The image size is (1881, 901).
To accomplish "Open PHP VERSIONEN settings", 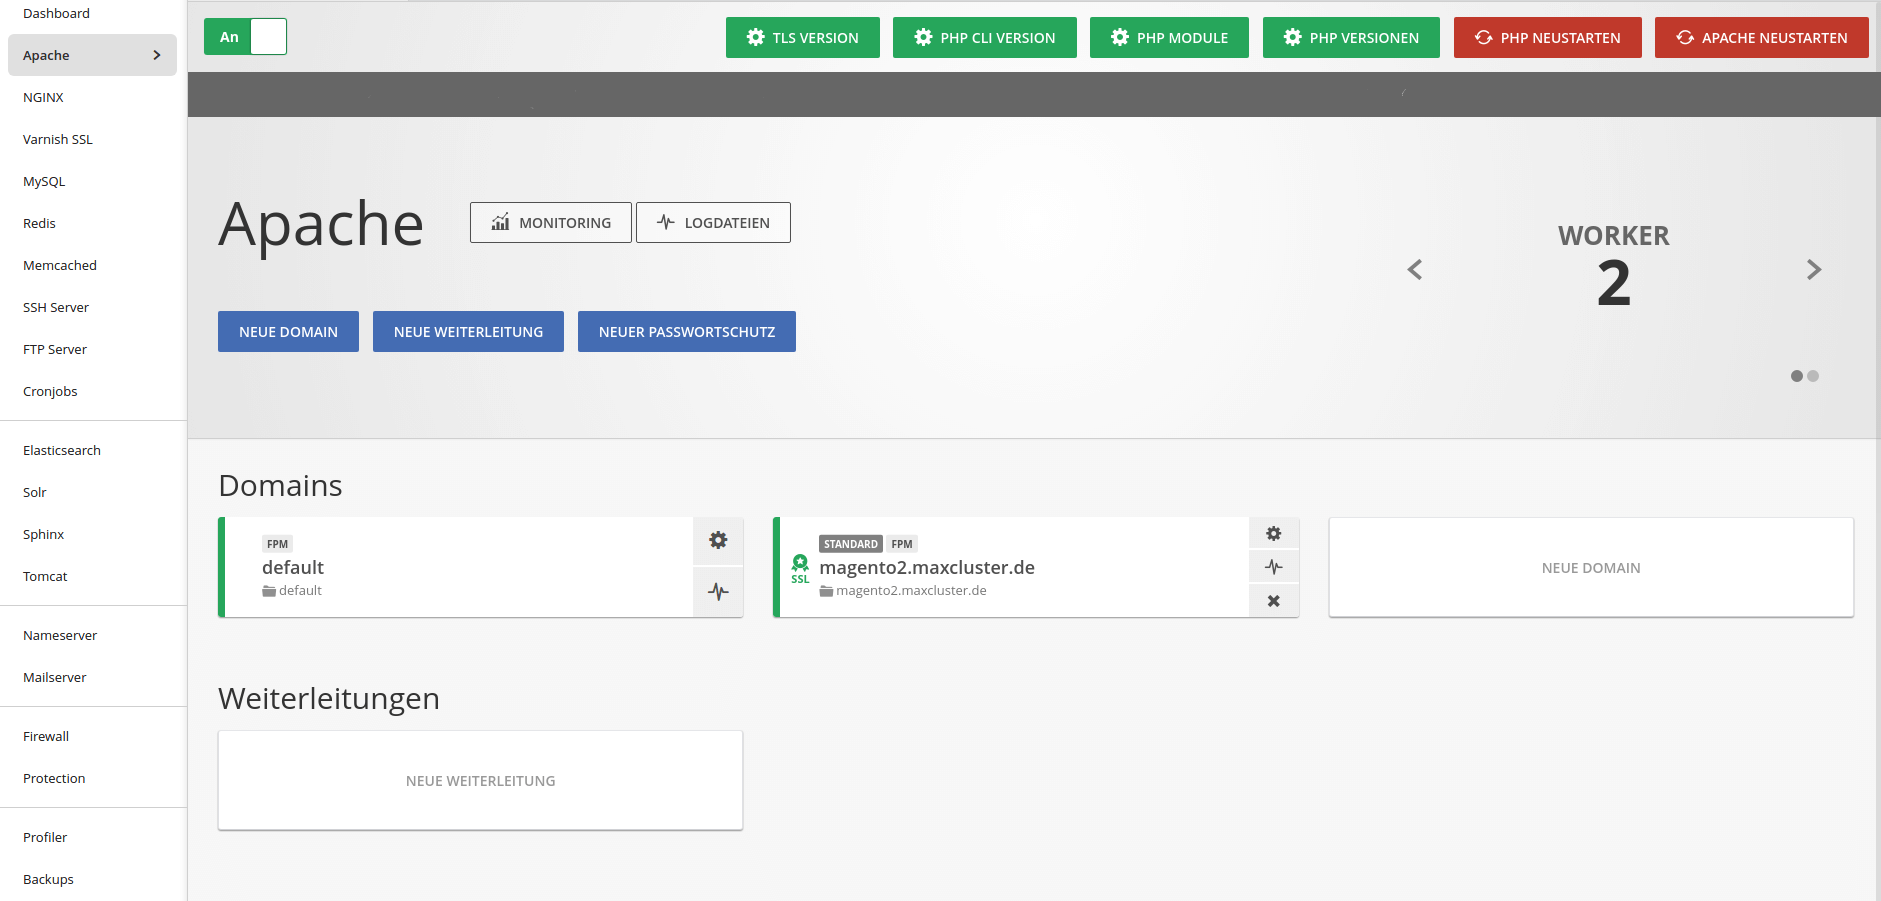I will [1351, 38].
